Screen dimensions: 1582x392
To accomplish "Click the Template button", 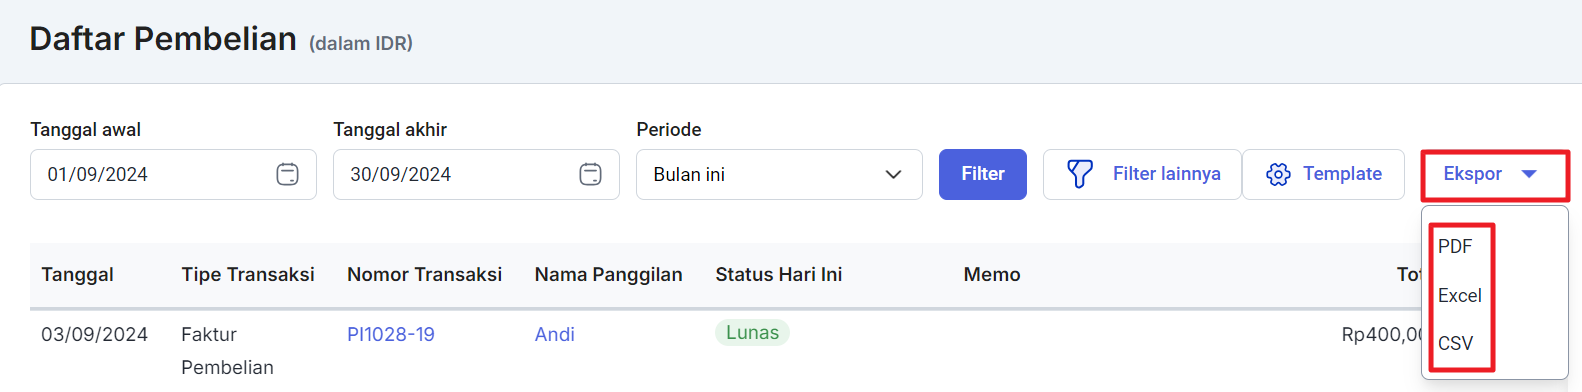I will pos(1323,174).
